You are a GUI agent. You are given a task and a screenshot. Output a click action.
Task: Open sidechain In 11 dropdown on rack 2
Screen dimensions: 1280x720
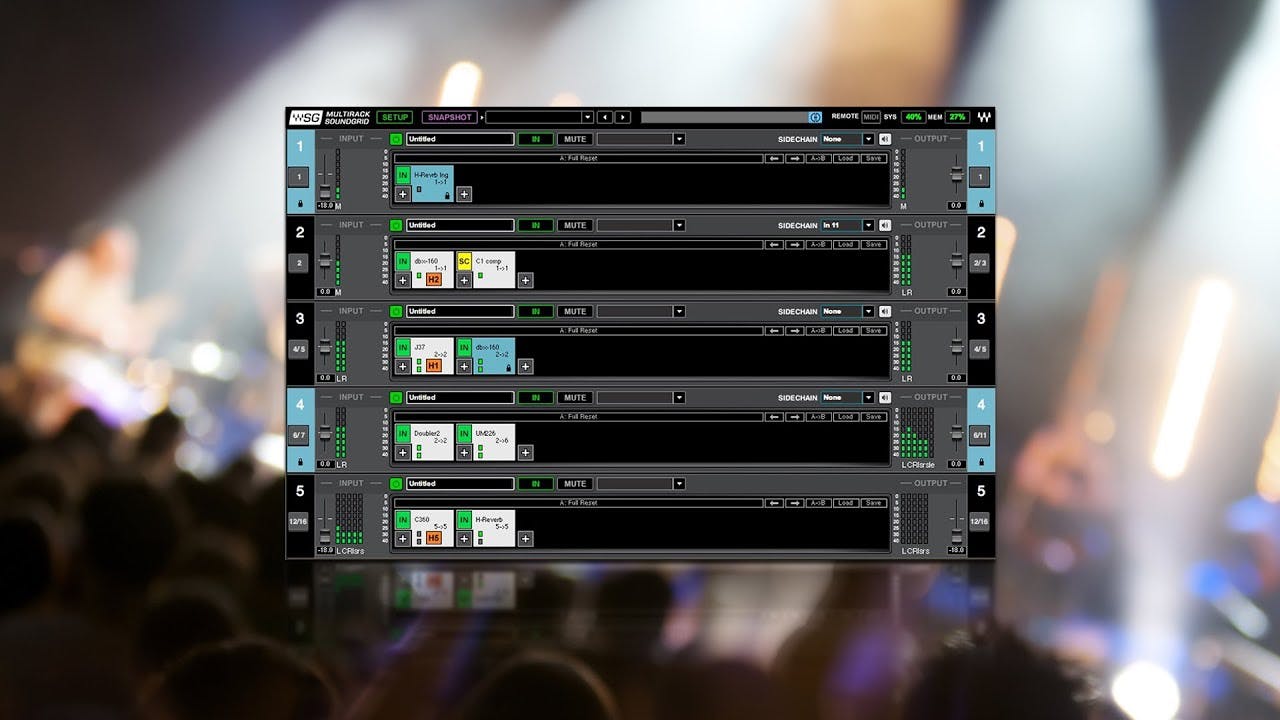click(868, 225)
